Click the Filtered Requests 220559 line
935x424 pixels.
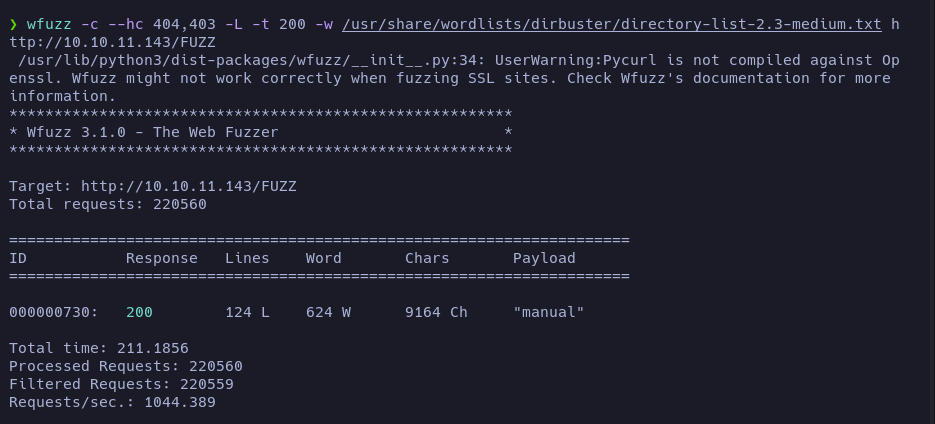(x=125, y=384)
